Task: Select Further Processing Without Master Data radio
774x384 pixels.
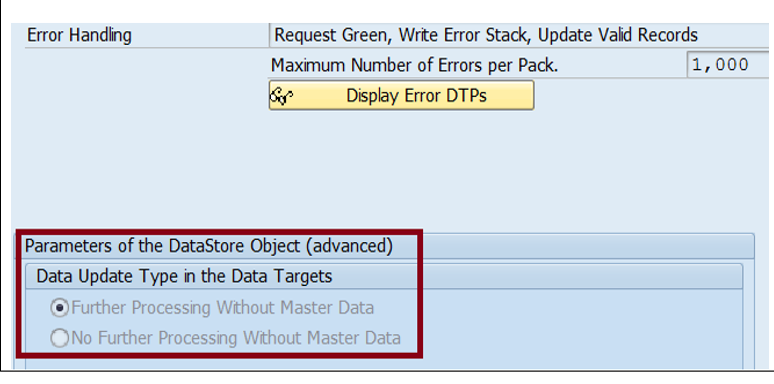Action: click(60, 308)
